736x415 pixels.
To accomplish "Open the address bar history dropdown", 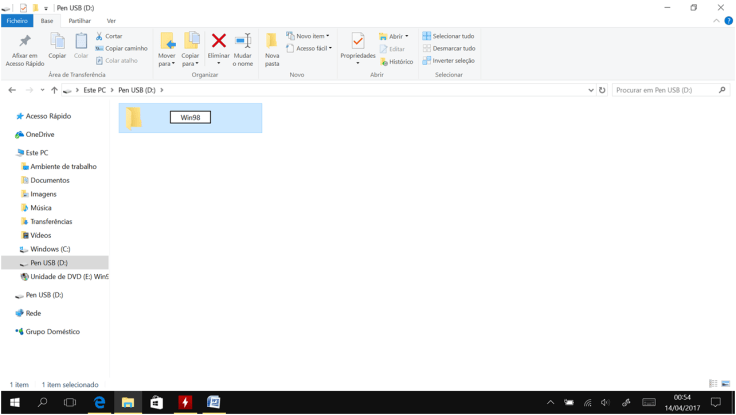I will [591, 90].
